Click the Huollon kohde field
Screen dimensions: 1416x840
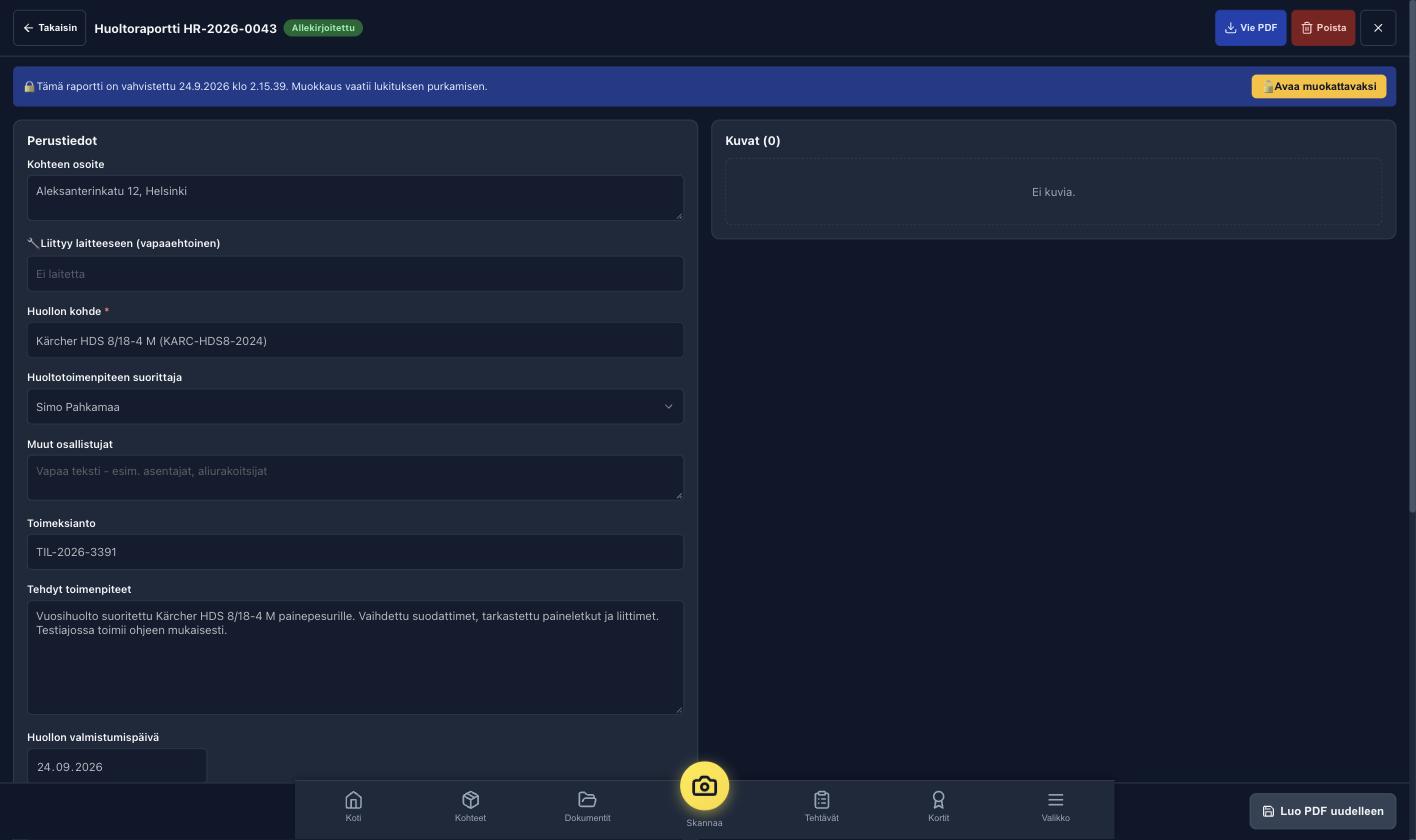[x=355, y=341]
